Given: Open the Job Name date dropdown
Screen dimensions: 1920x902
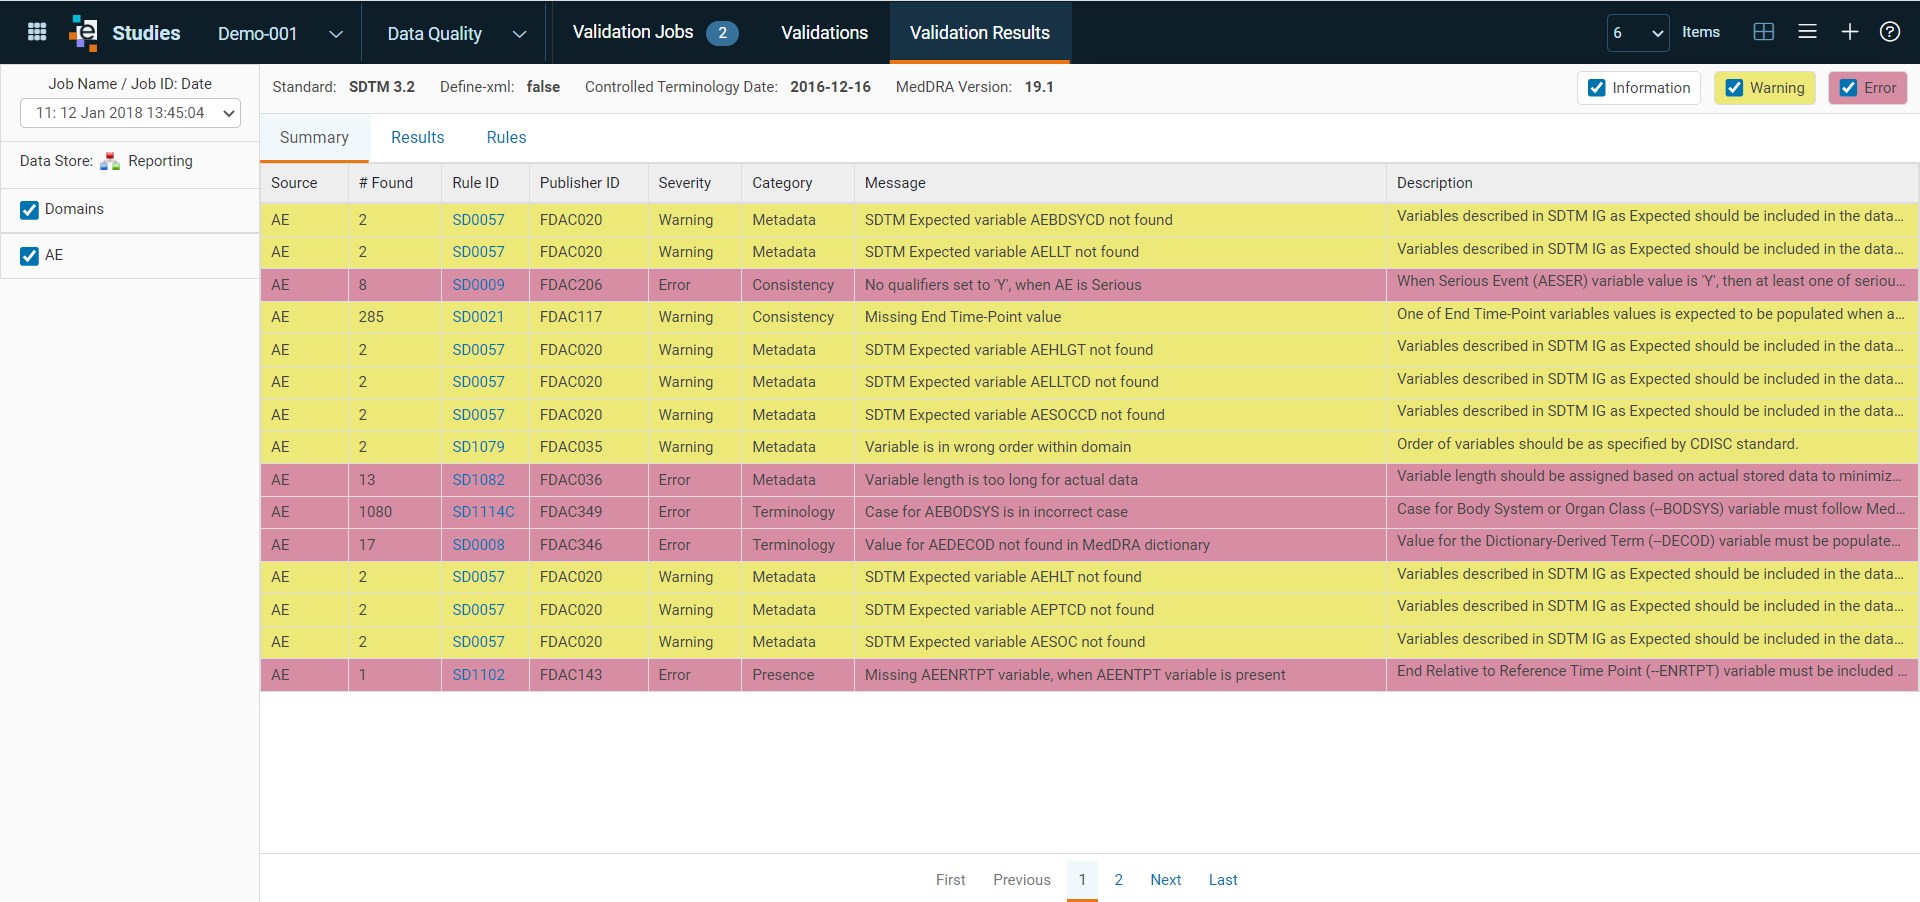Looking at the screenshot, I should click(x=130, y=113).
